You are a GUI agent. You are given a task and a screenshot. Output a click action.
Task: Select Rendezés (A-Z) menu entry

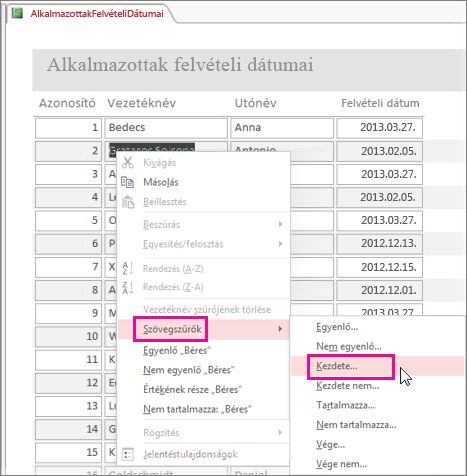pyautogui.click(x=204, y=269)
